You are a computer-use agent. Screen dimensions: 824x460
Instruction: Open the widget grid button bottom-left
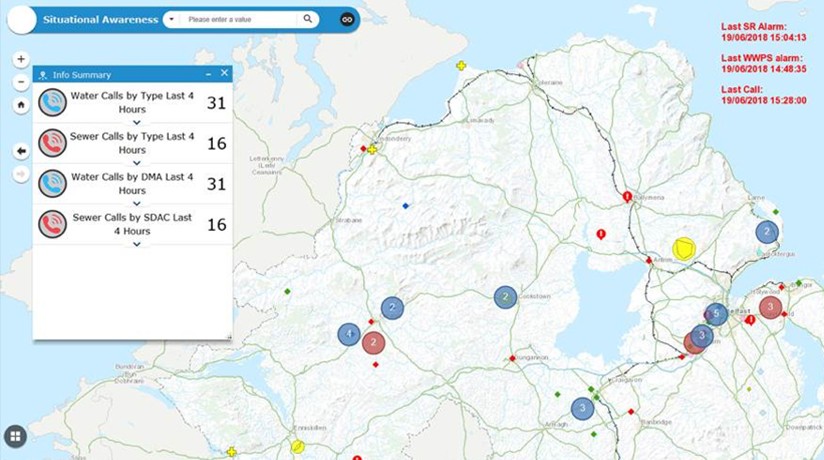point(15,436)
